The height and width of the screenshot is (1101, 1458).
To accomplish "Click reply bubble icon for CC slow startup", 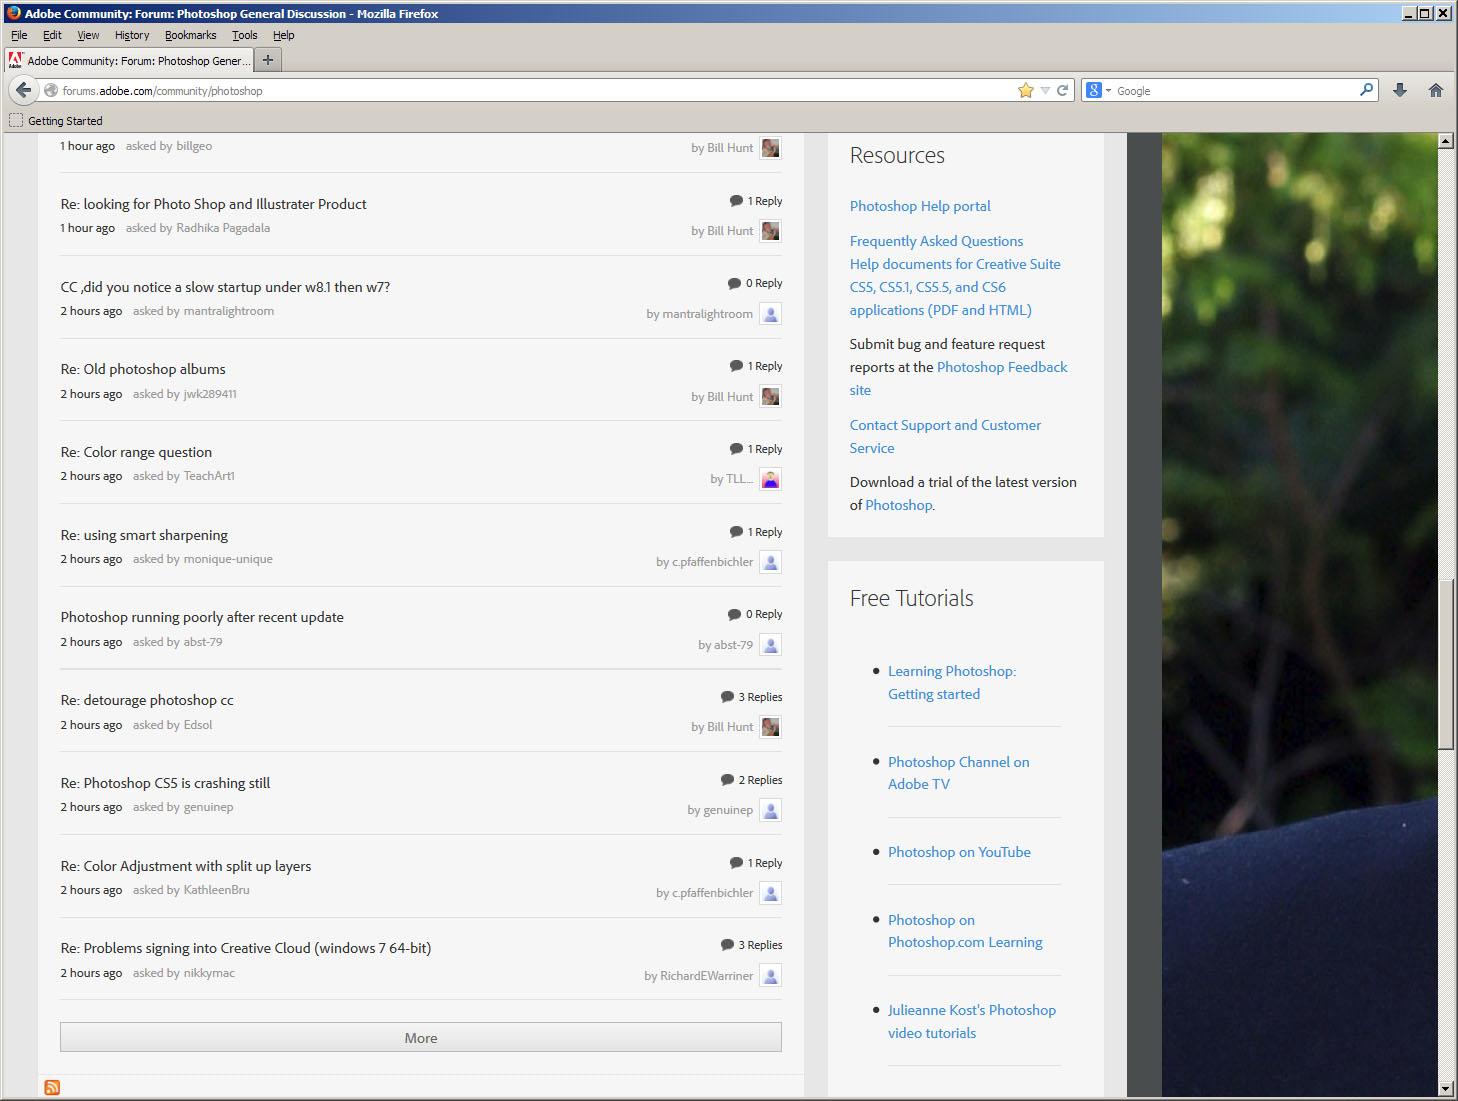I will [734, 284].
